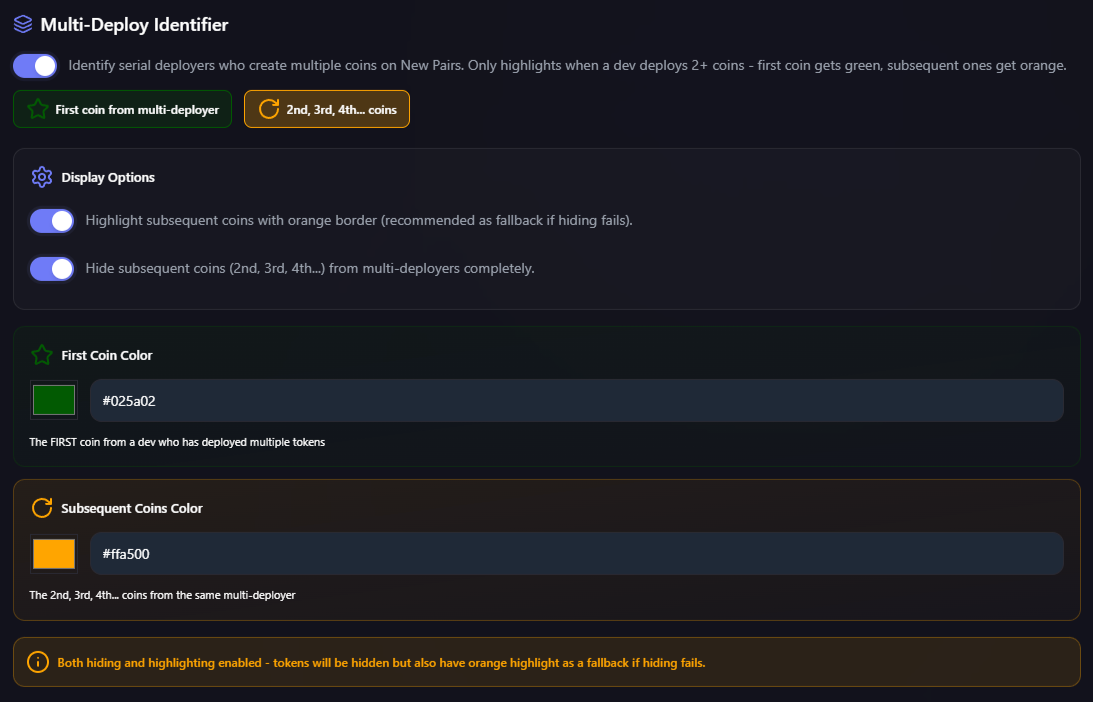Click the refresh icon next to Subsequent Coins Color
The image size is (1093, 702).
click(x=41, y=508)
